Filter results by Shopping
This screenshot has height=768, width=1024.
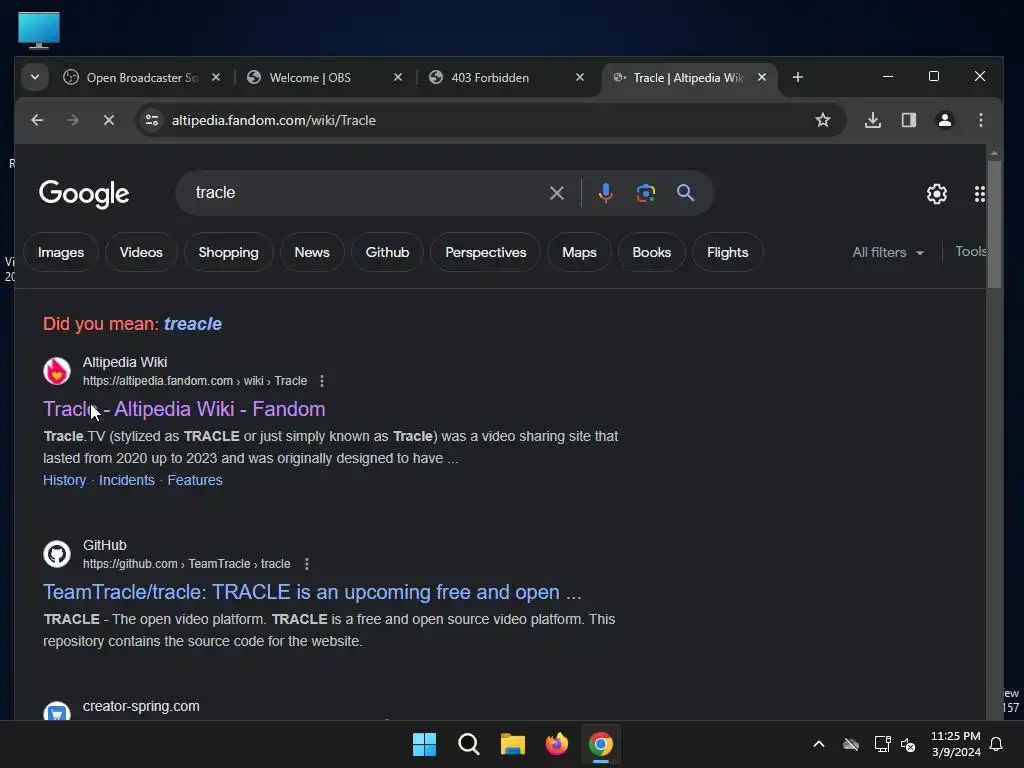coord(229,252)
